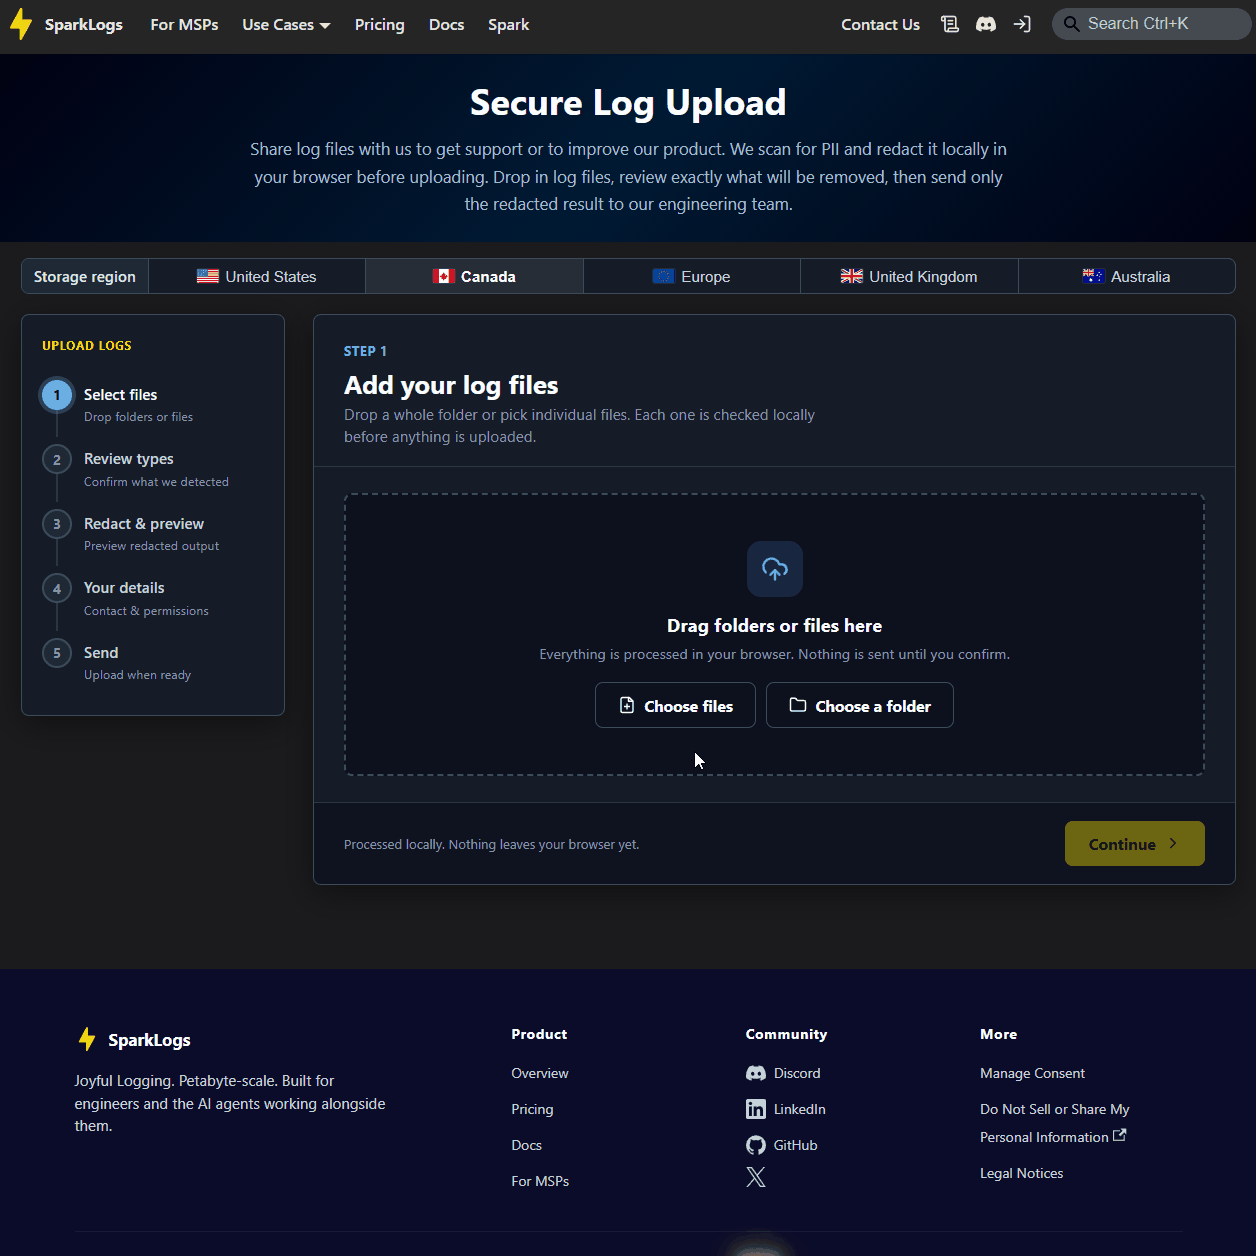Screen dimensions: 1256x1256
Task: Click the Discord icon in the footer
Action: [756, 1073]
